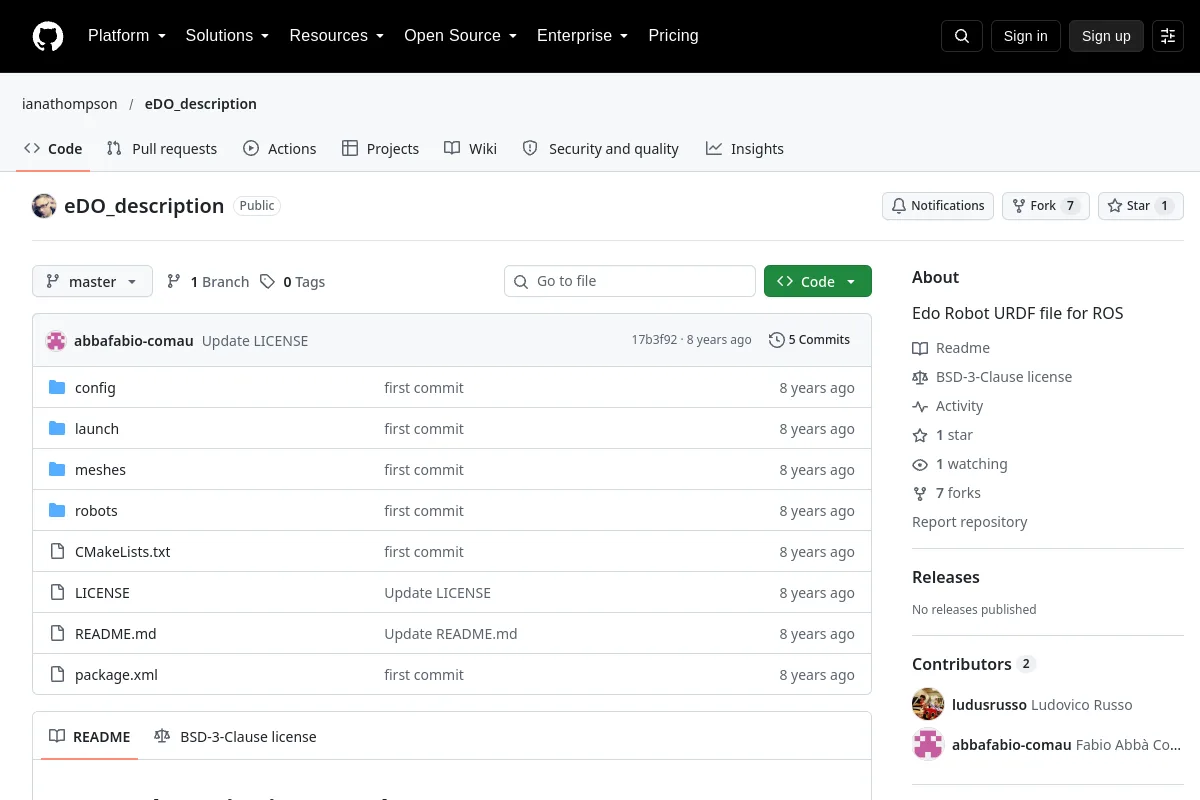Screen dimensions: 1200x800
Task: Open the Update README.md commit message
Action: (451, 634)
